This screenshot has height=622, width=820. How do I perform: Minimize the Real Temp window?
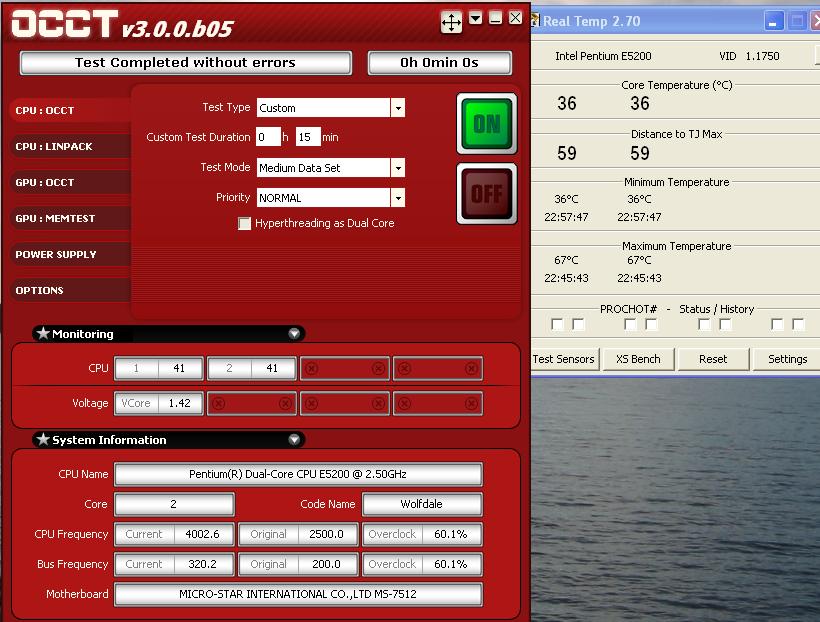point(773,21)
